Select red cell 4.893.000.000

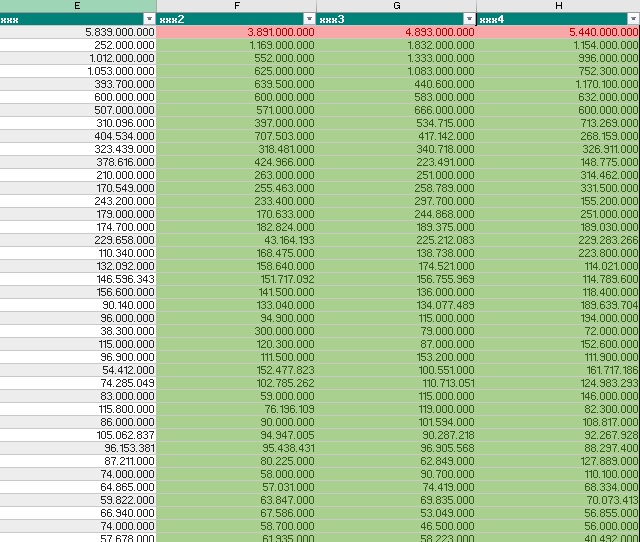(396, 32)
